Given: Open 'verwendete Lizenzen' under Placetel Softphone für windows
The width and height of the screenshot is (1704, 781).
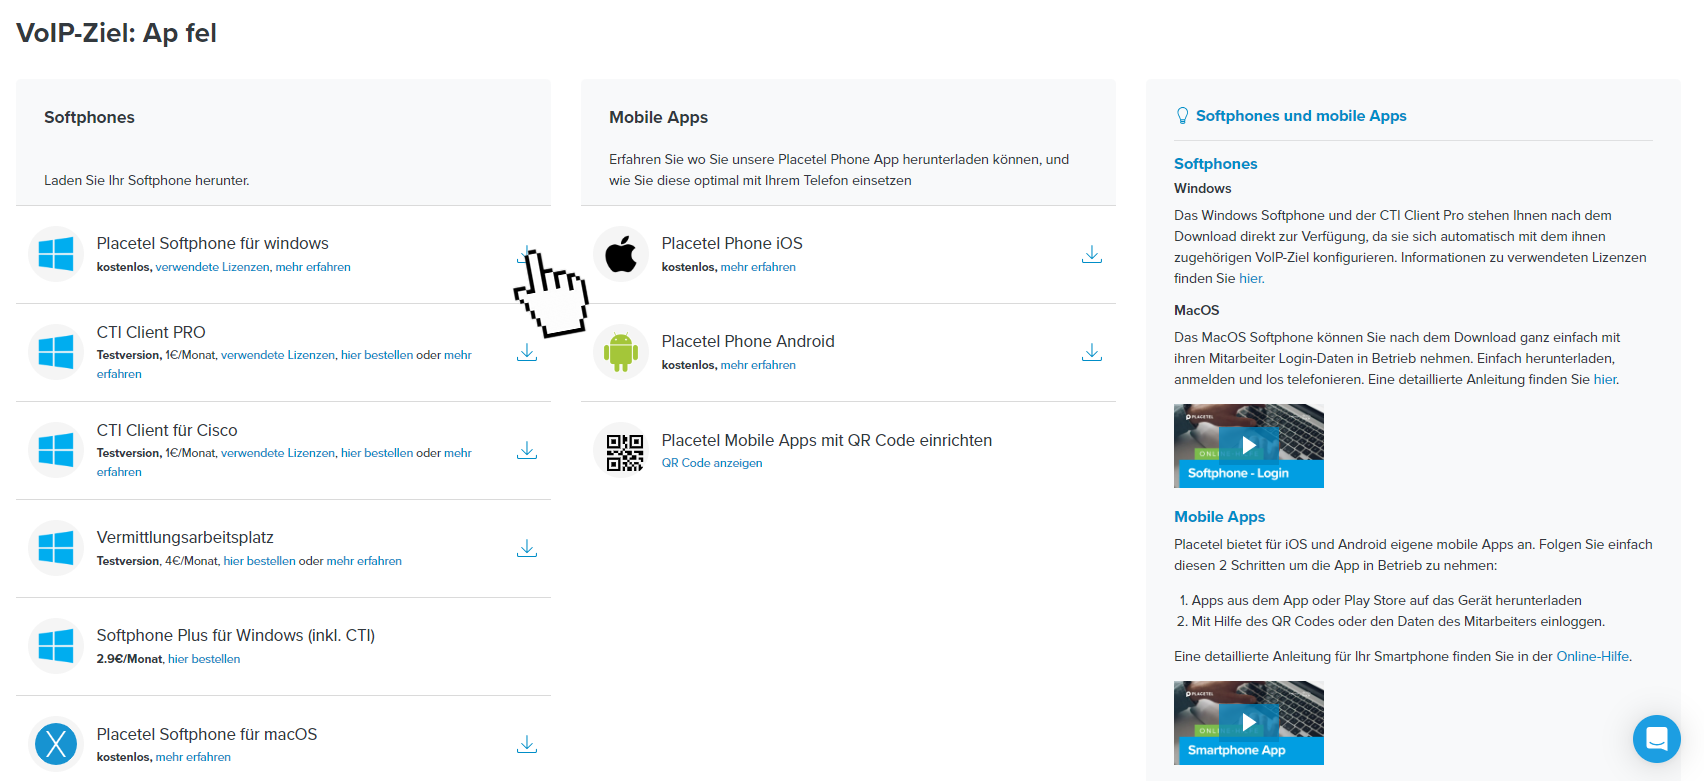Looking at the screenshot, I should click(212, 267).
